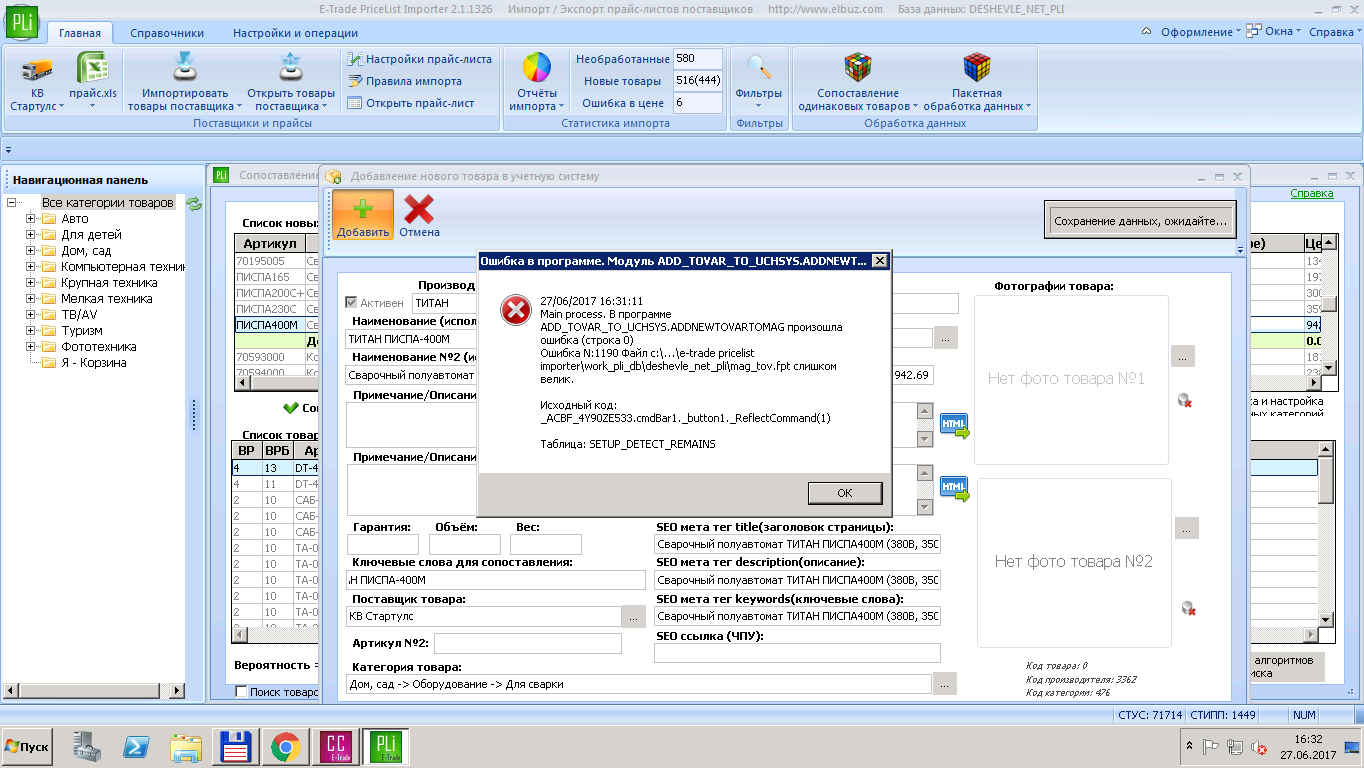The height and width of the screenshot is (768, 1364).
Task: Click Открыть товары поставщика icon
Action: pos(290,67)
